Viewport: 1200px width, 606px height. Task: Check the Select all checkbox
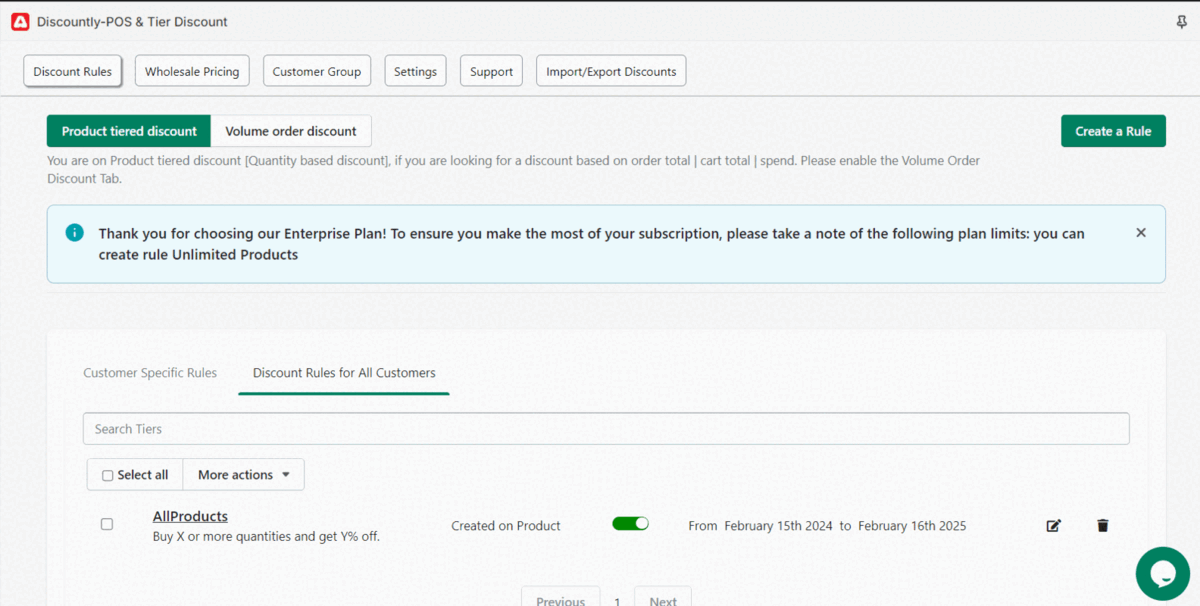[x=108, y=476]
